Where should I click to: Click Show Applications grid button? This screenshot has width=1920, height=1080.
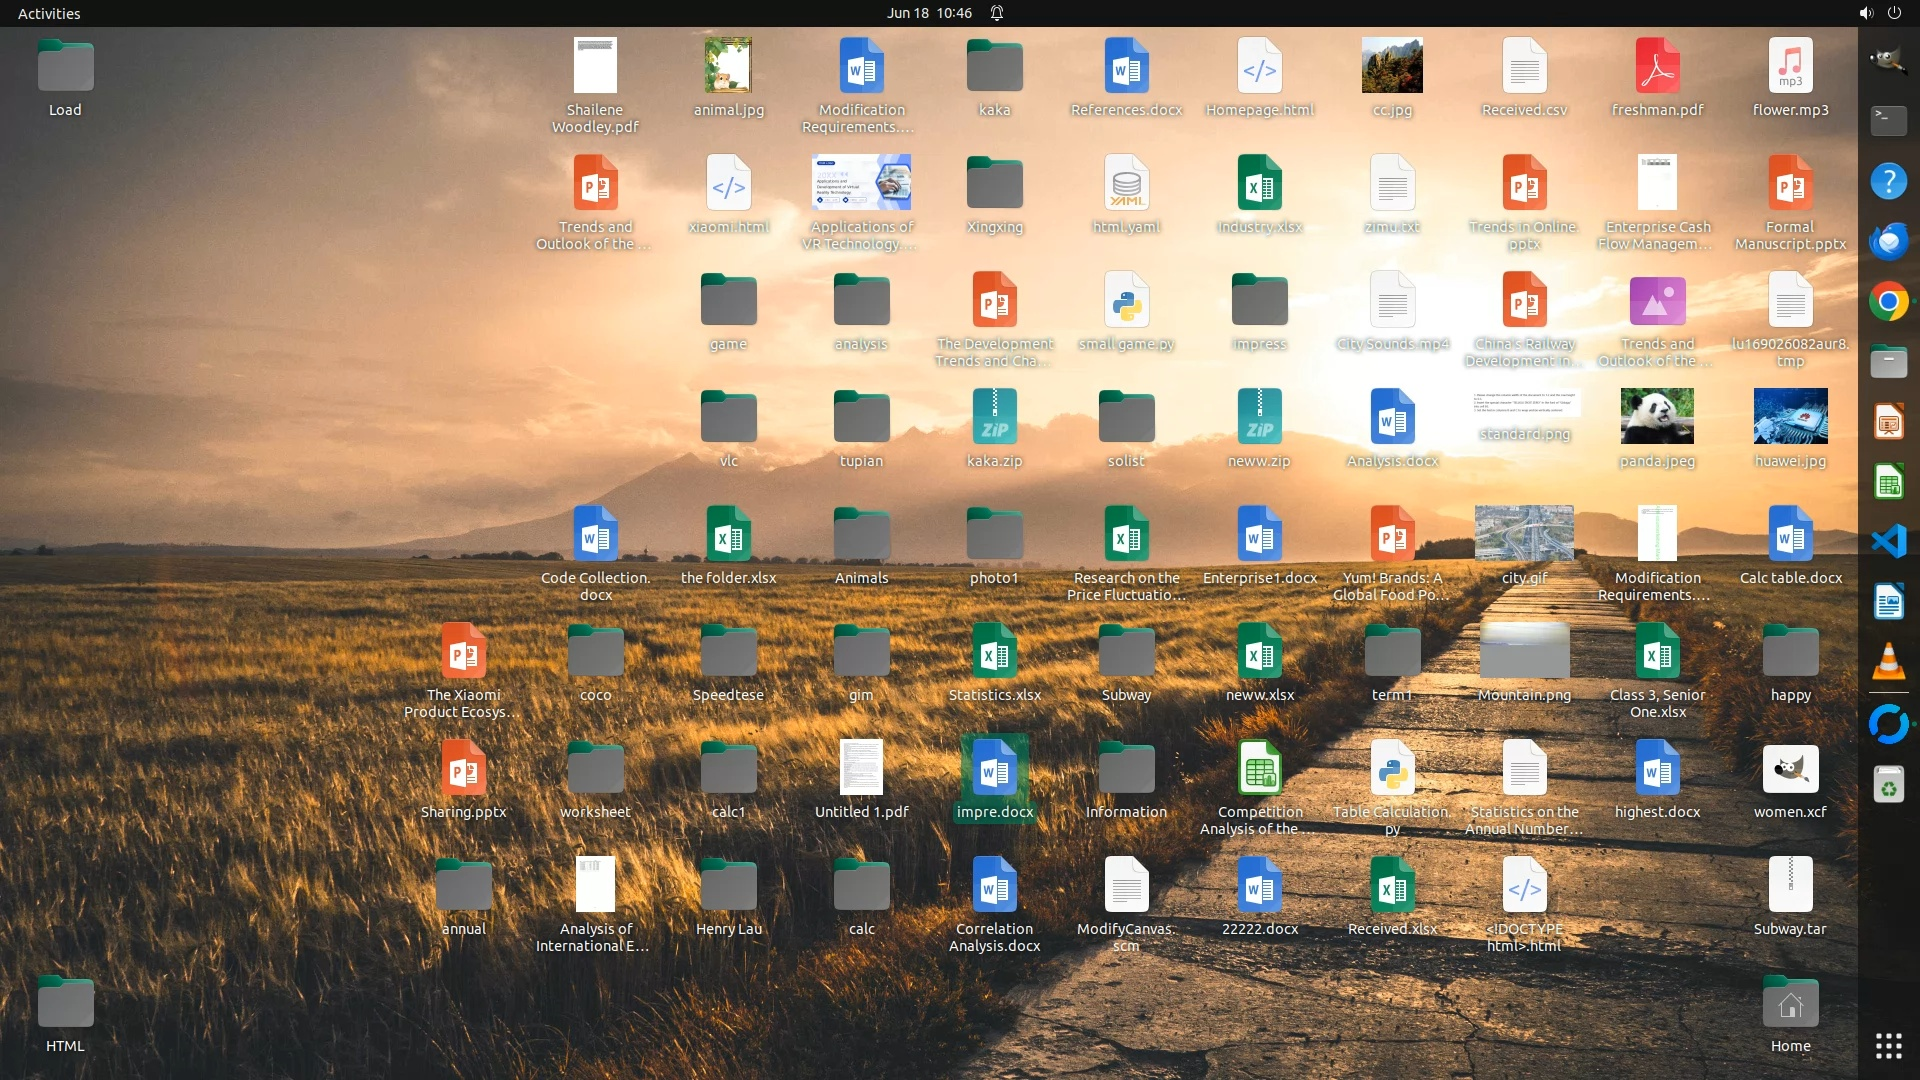(x=1888, y=1046)
